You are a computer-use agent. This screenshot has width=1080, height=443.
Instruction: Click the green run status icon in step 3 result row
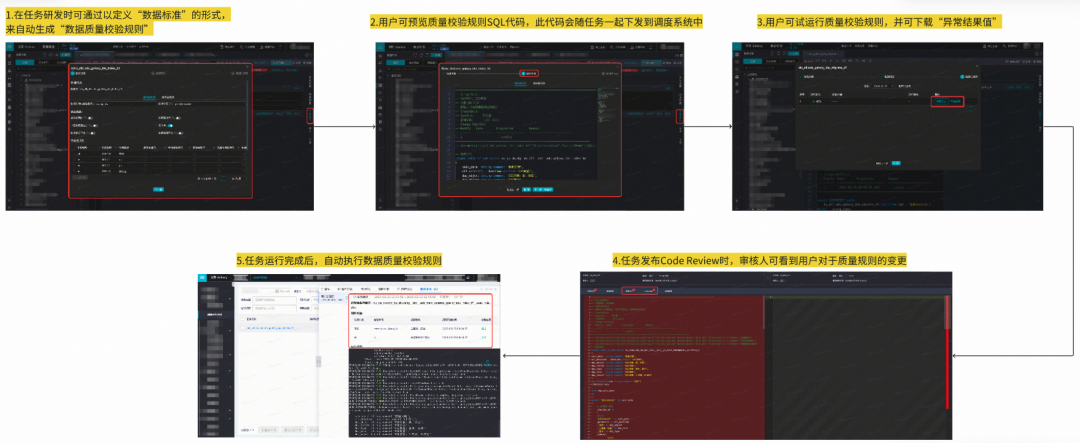pyautogui.click(x=813, y=102)
